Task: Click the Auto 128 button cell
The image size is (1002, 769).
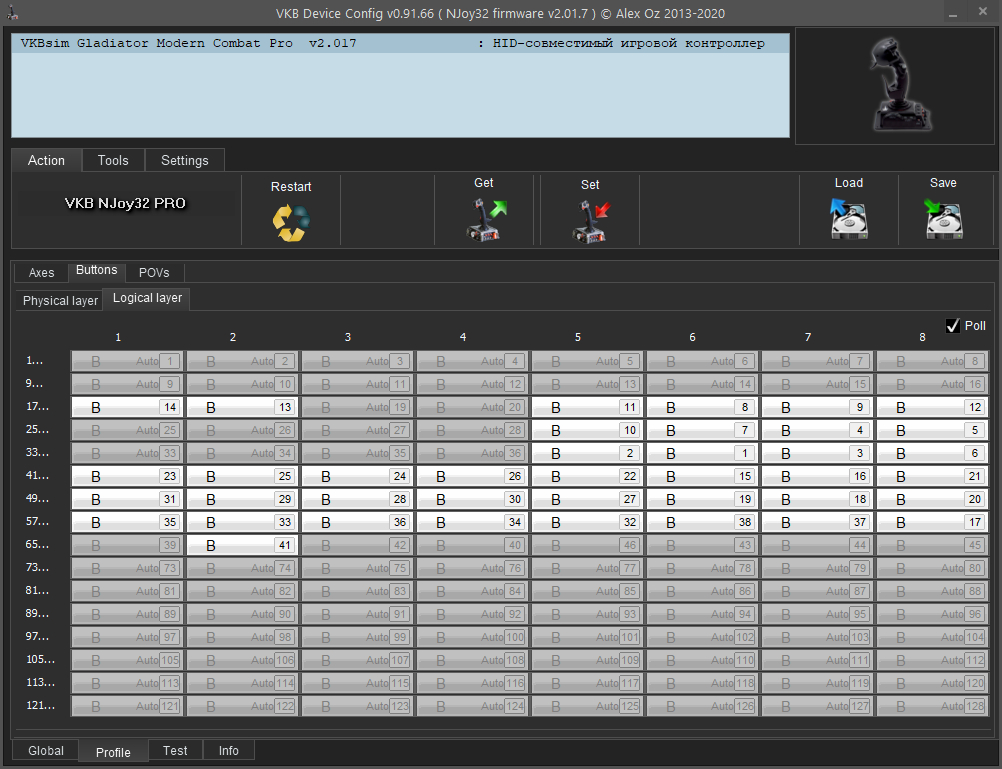Action: pyautogui.click(x=932, y=706)
